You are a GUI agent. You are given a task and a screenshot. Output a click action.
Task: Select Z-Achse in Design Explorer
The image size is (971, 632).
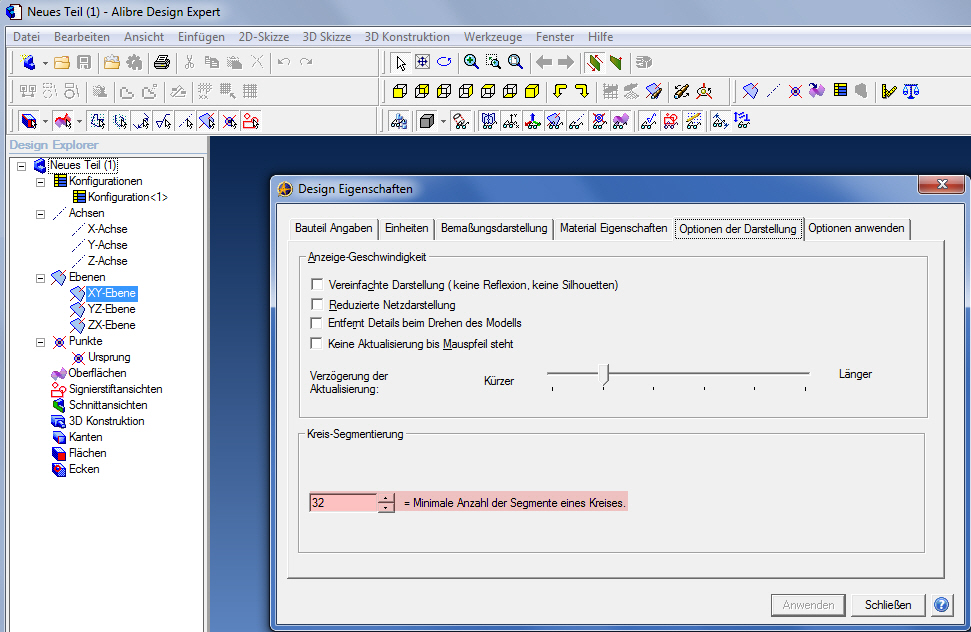107,261
